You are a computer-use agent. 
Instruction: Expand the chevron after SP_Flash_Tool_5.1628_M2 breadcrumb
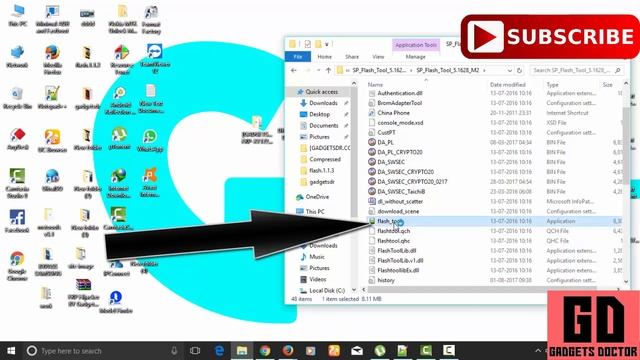tap(484, 70)
